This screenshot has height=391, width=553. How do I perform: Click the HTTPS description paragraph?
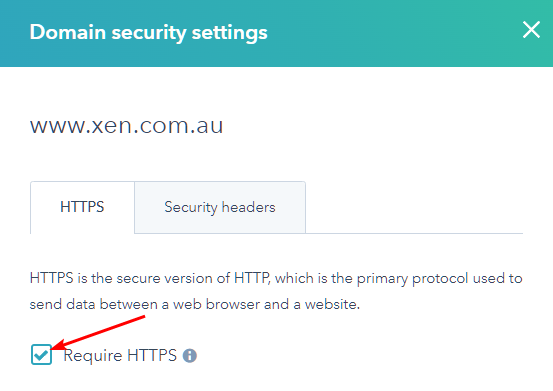click(276, 291)
